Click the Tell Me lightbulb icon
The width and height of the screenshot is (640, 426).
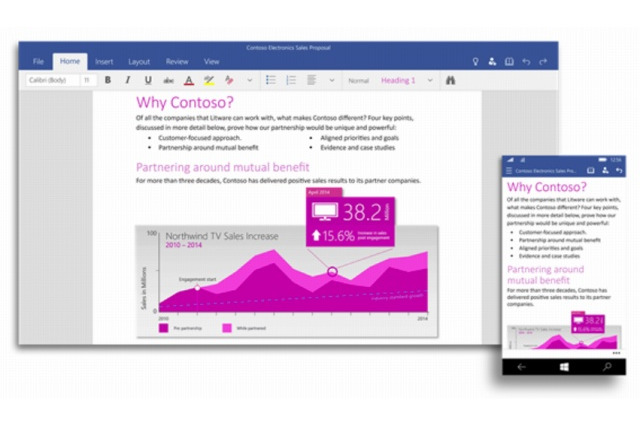[x=476, y=62]
